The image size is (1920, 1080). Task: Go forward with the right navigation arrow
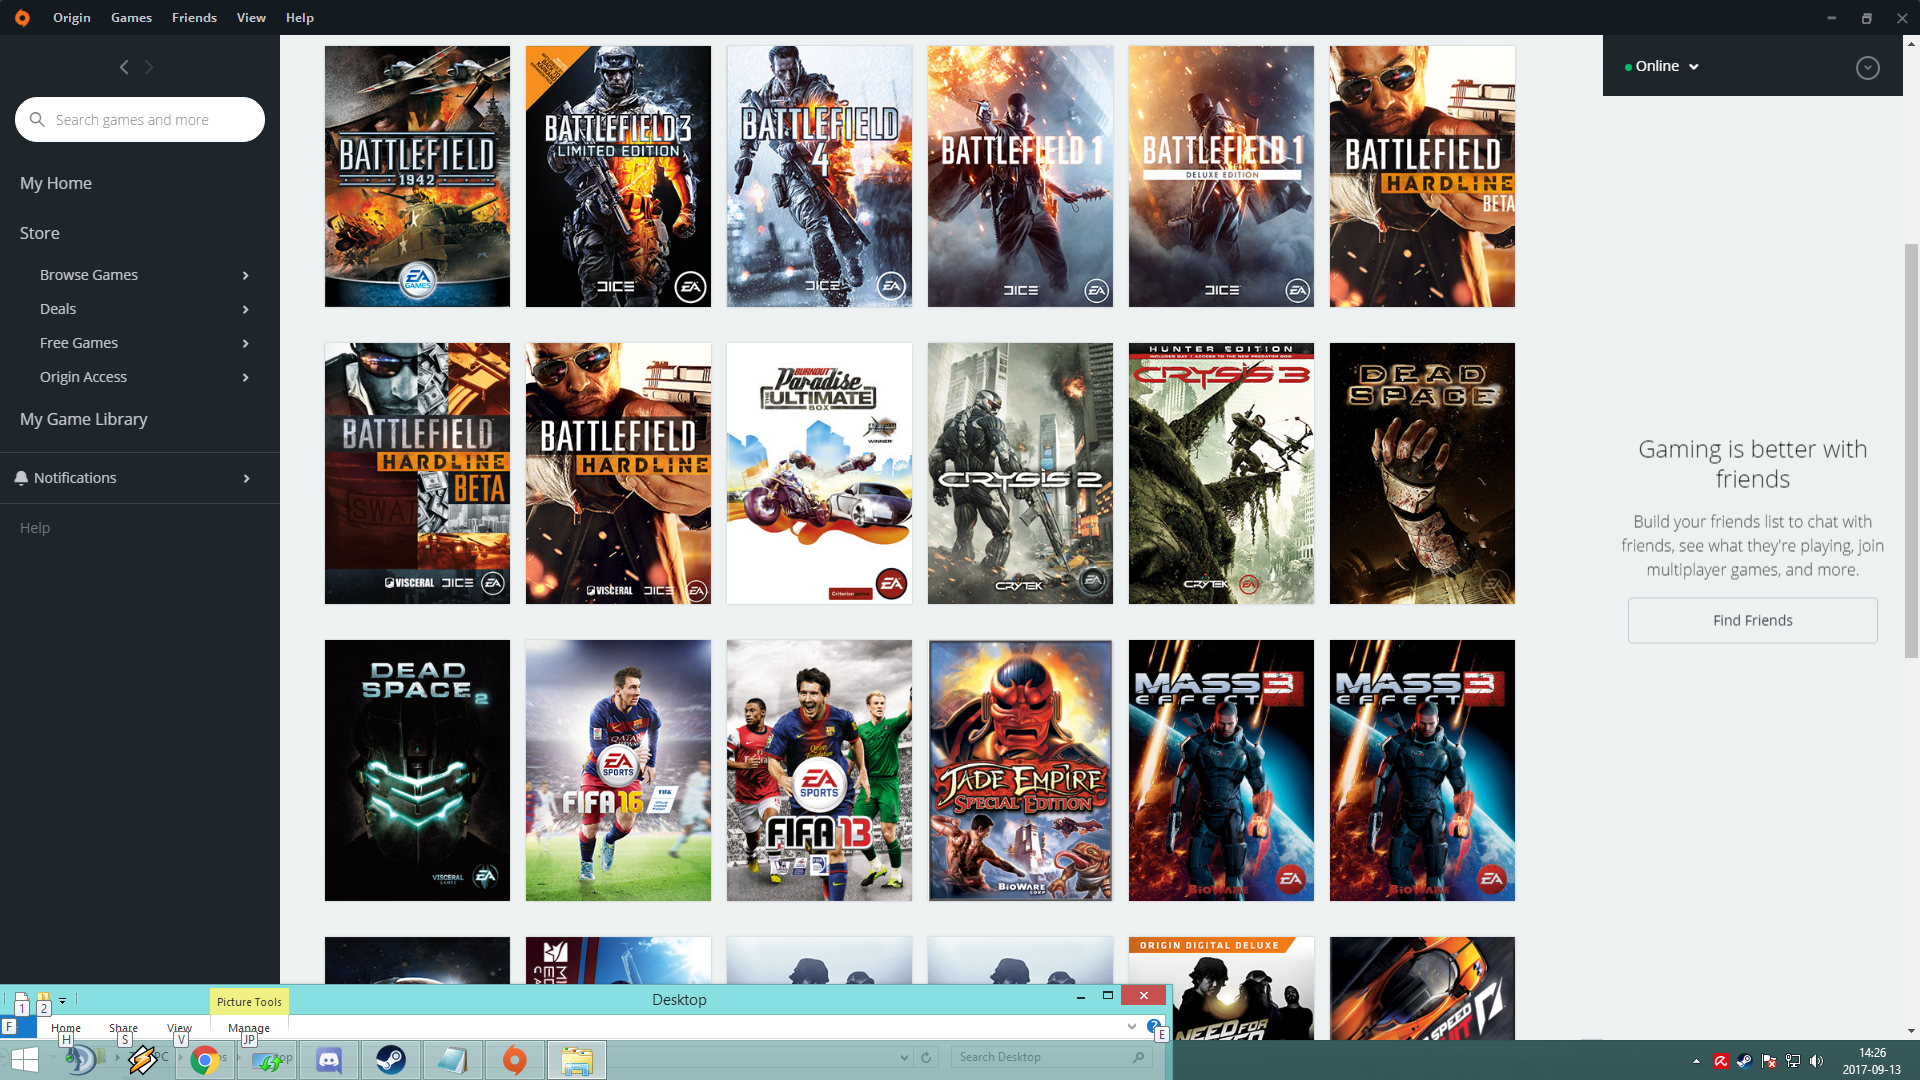[x=149, y=67]
